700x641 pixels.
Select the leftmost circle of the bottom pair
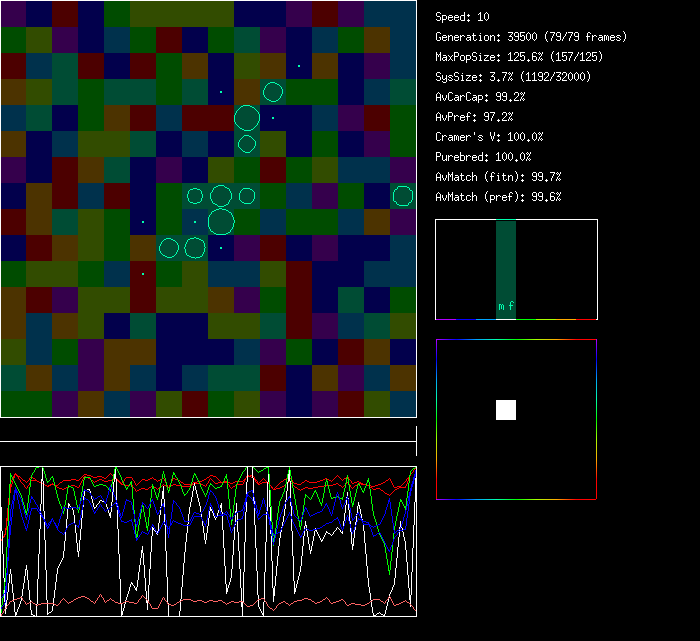tap(169, 247)
